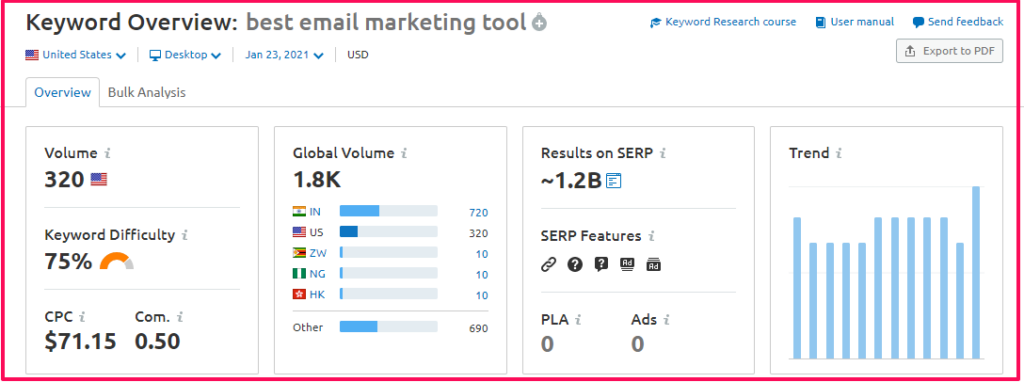The height and width of the screenshot is (382, 1024).
Task: Open the Jan 23, 2021 date dropdown
Action: point(284,55)
